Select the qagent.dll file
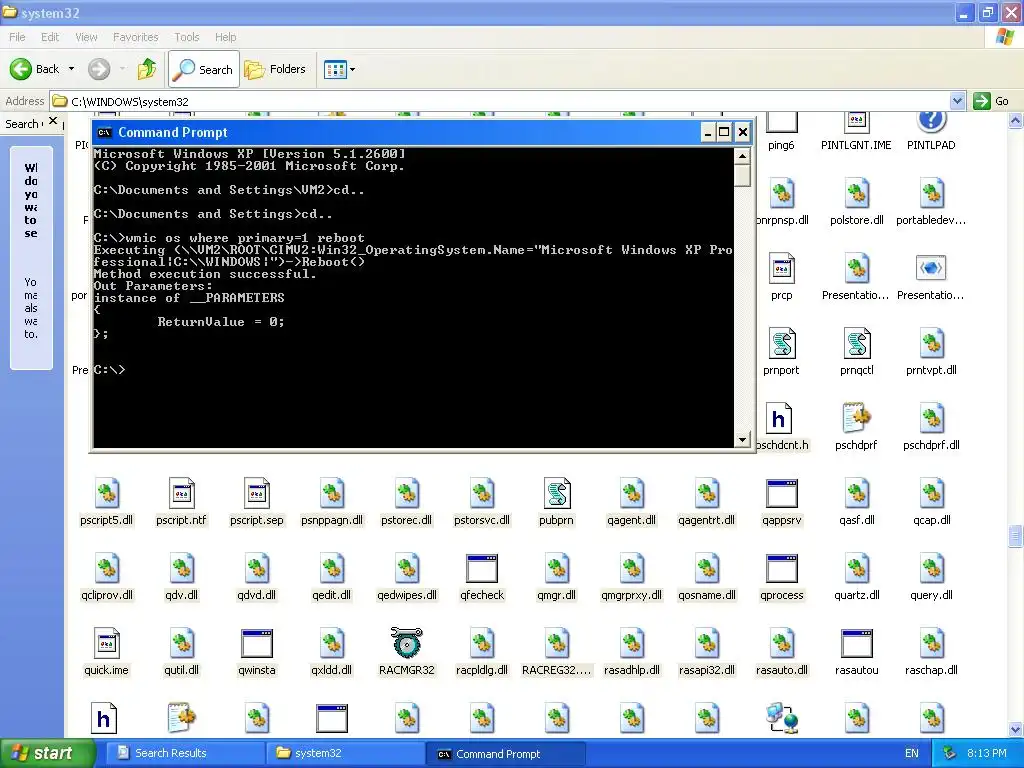Image resolution: width=1024 pixels, height=768 pixels. [632, 502]
